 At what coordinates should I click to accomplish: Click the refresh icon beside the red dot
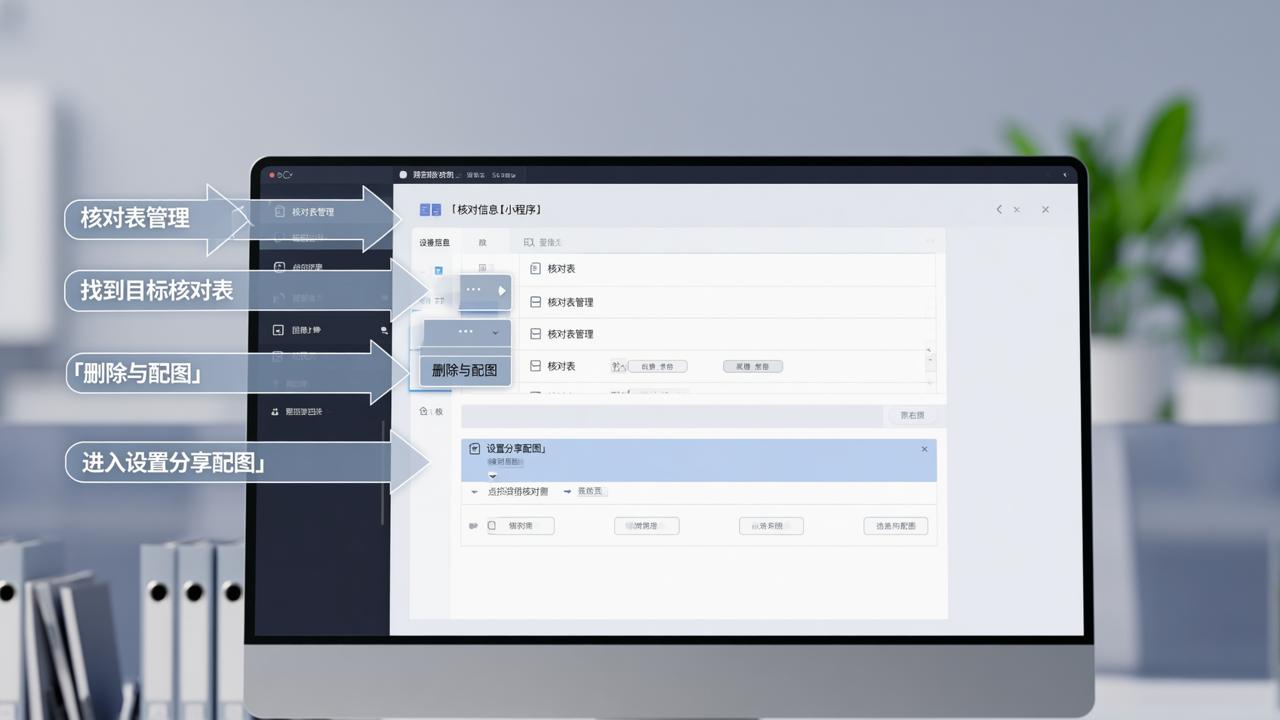[284, 175]
